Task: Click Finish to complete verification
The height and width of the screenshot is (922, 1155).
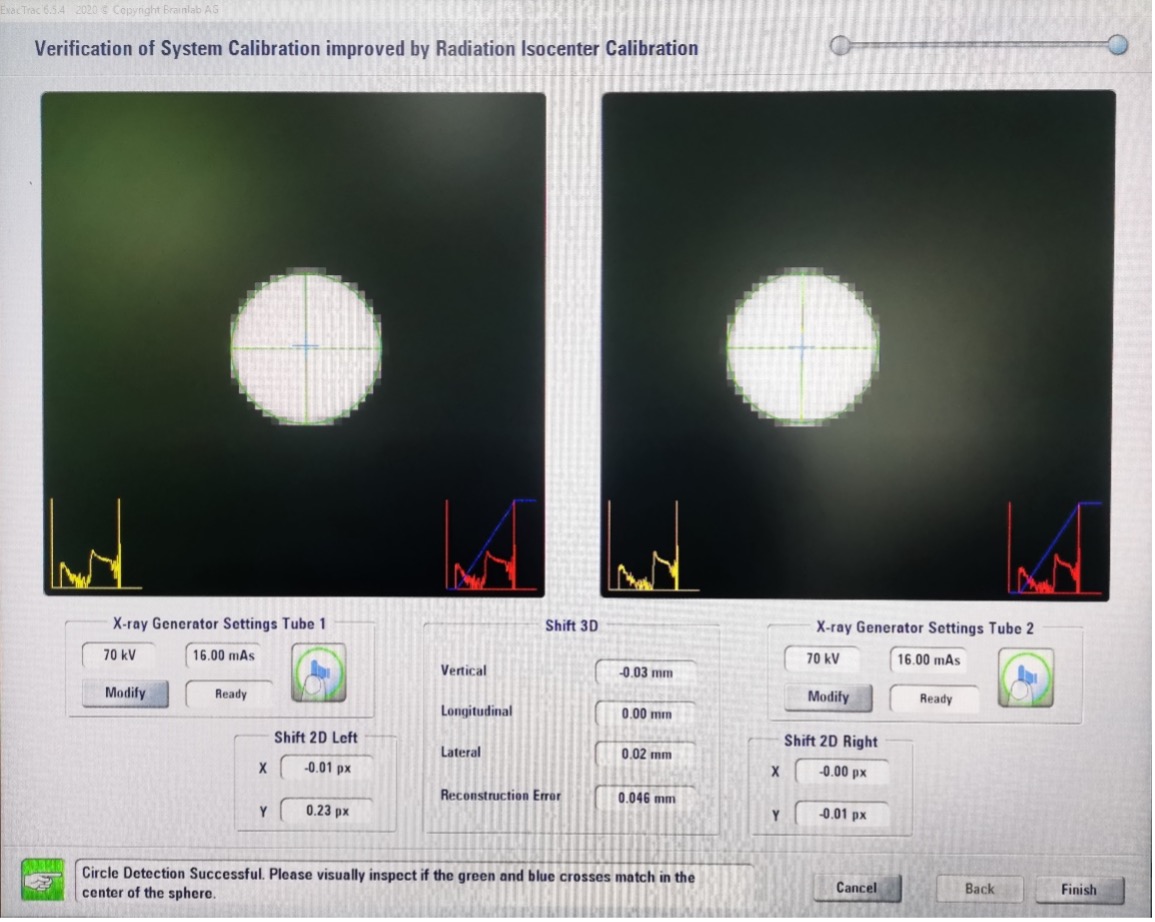Action: click(1078, 890)
